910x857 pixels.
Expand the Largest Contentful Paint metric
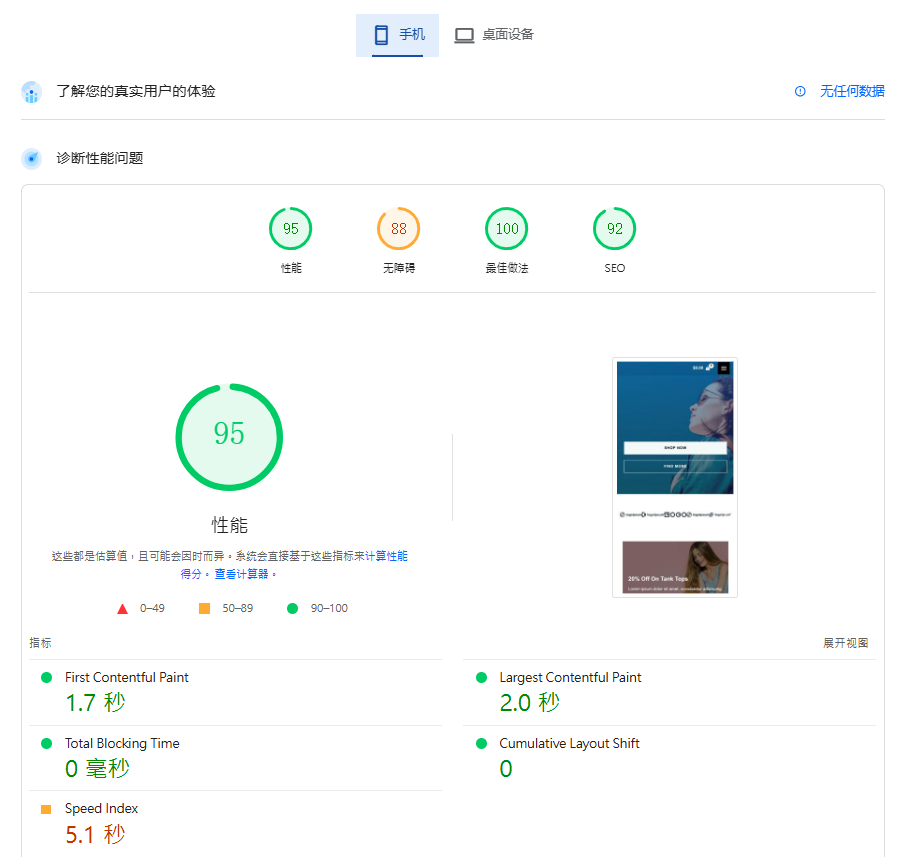(570, 678)
